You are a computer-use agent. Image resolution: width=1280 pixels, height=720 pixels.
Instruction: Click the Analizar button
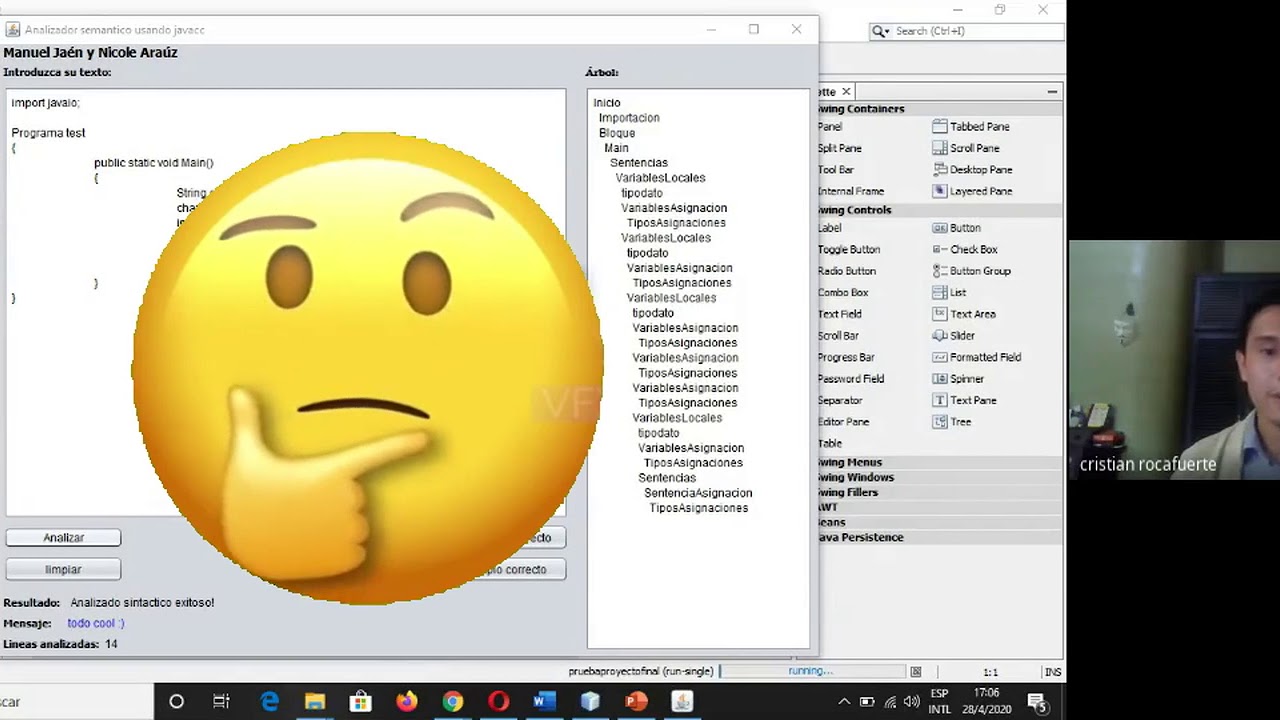(63, 538)
